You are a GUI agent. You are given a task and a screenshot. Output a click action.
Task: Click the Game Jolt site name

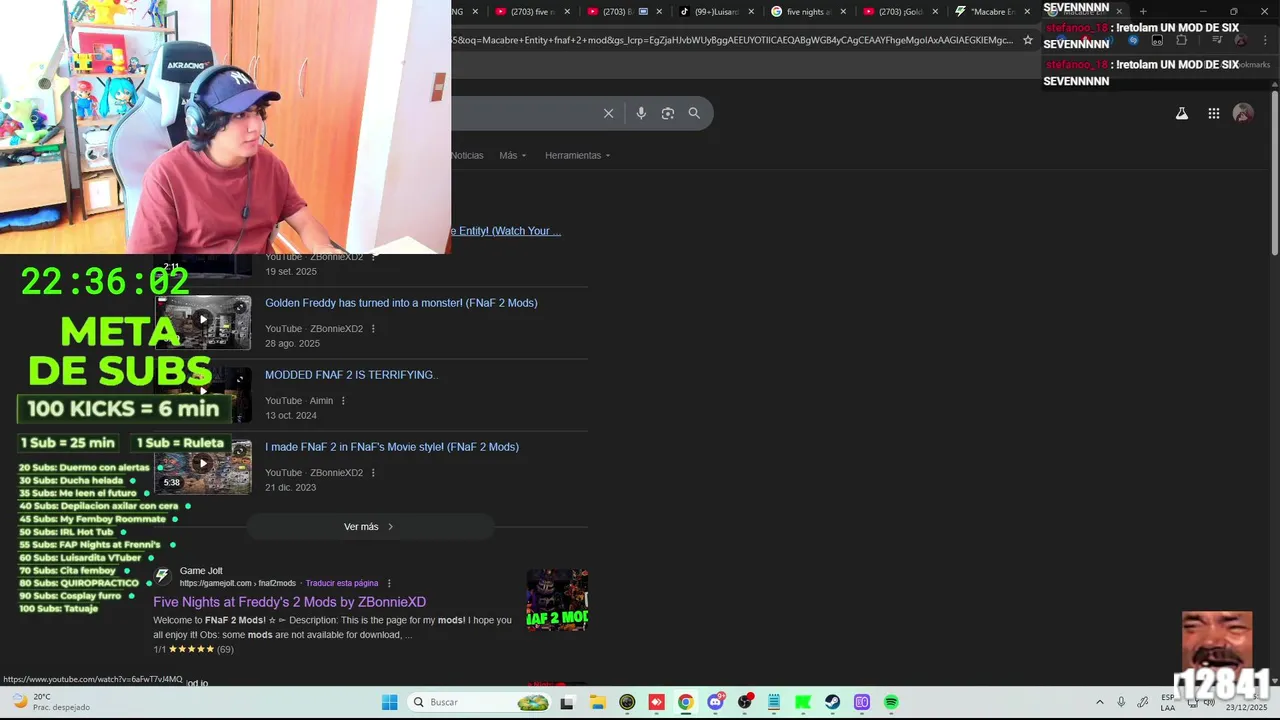201,571
